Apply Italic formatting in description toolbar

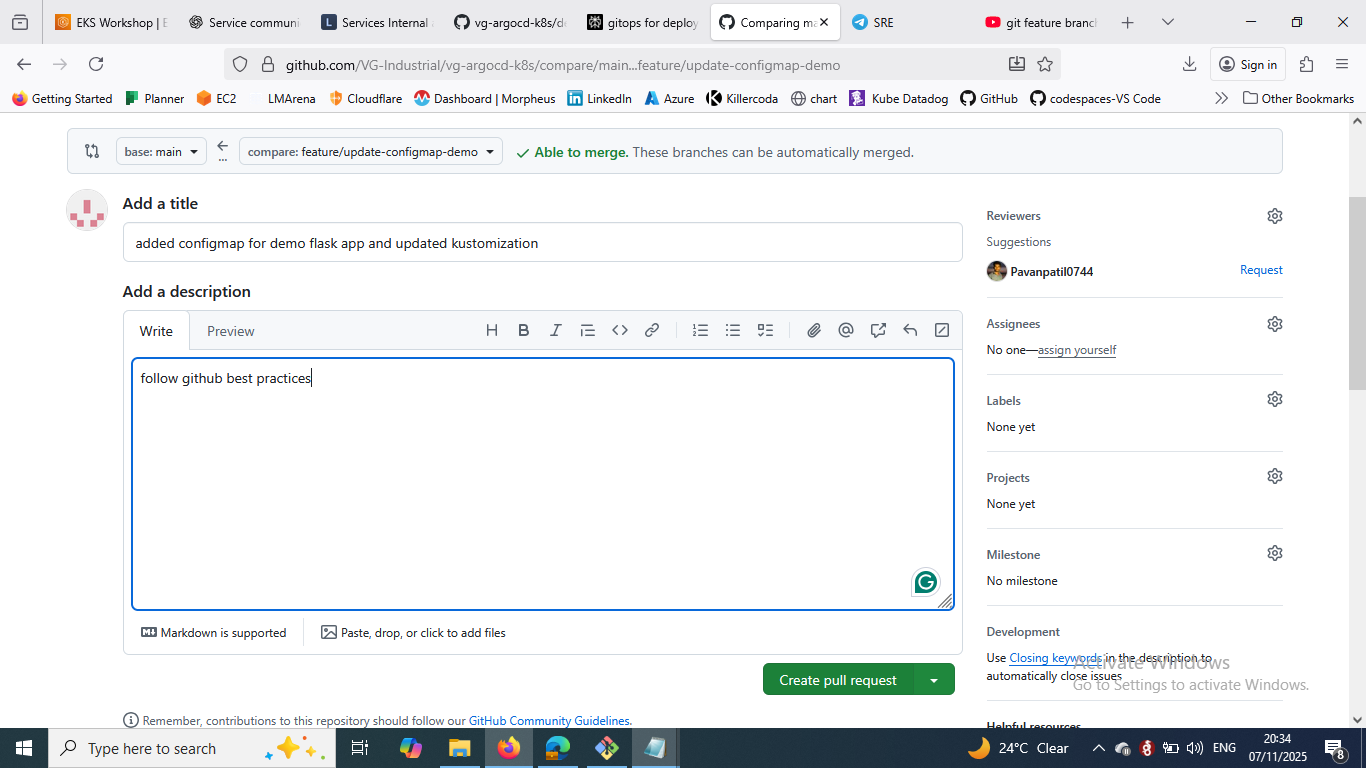click(x=555, y=330)
